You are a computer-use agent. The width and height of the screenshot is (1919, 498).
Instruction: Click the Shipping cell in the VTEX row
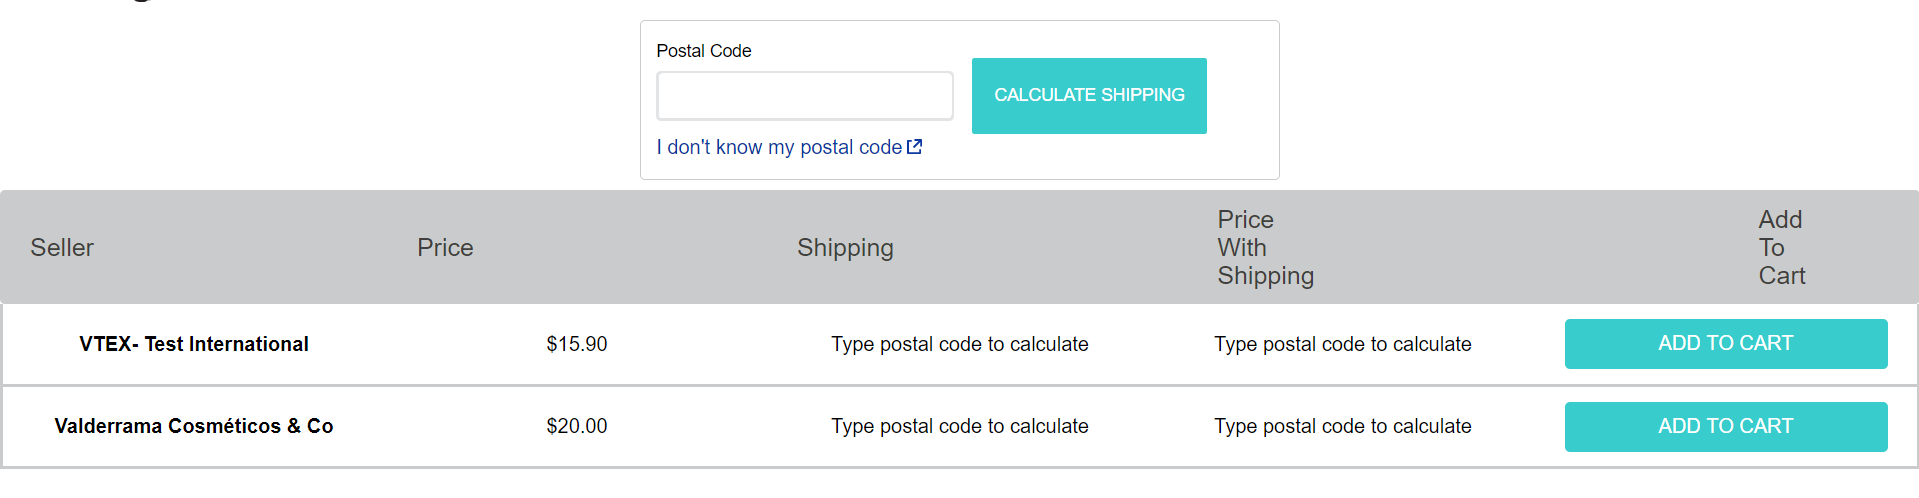(959, 344)
